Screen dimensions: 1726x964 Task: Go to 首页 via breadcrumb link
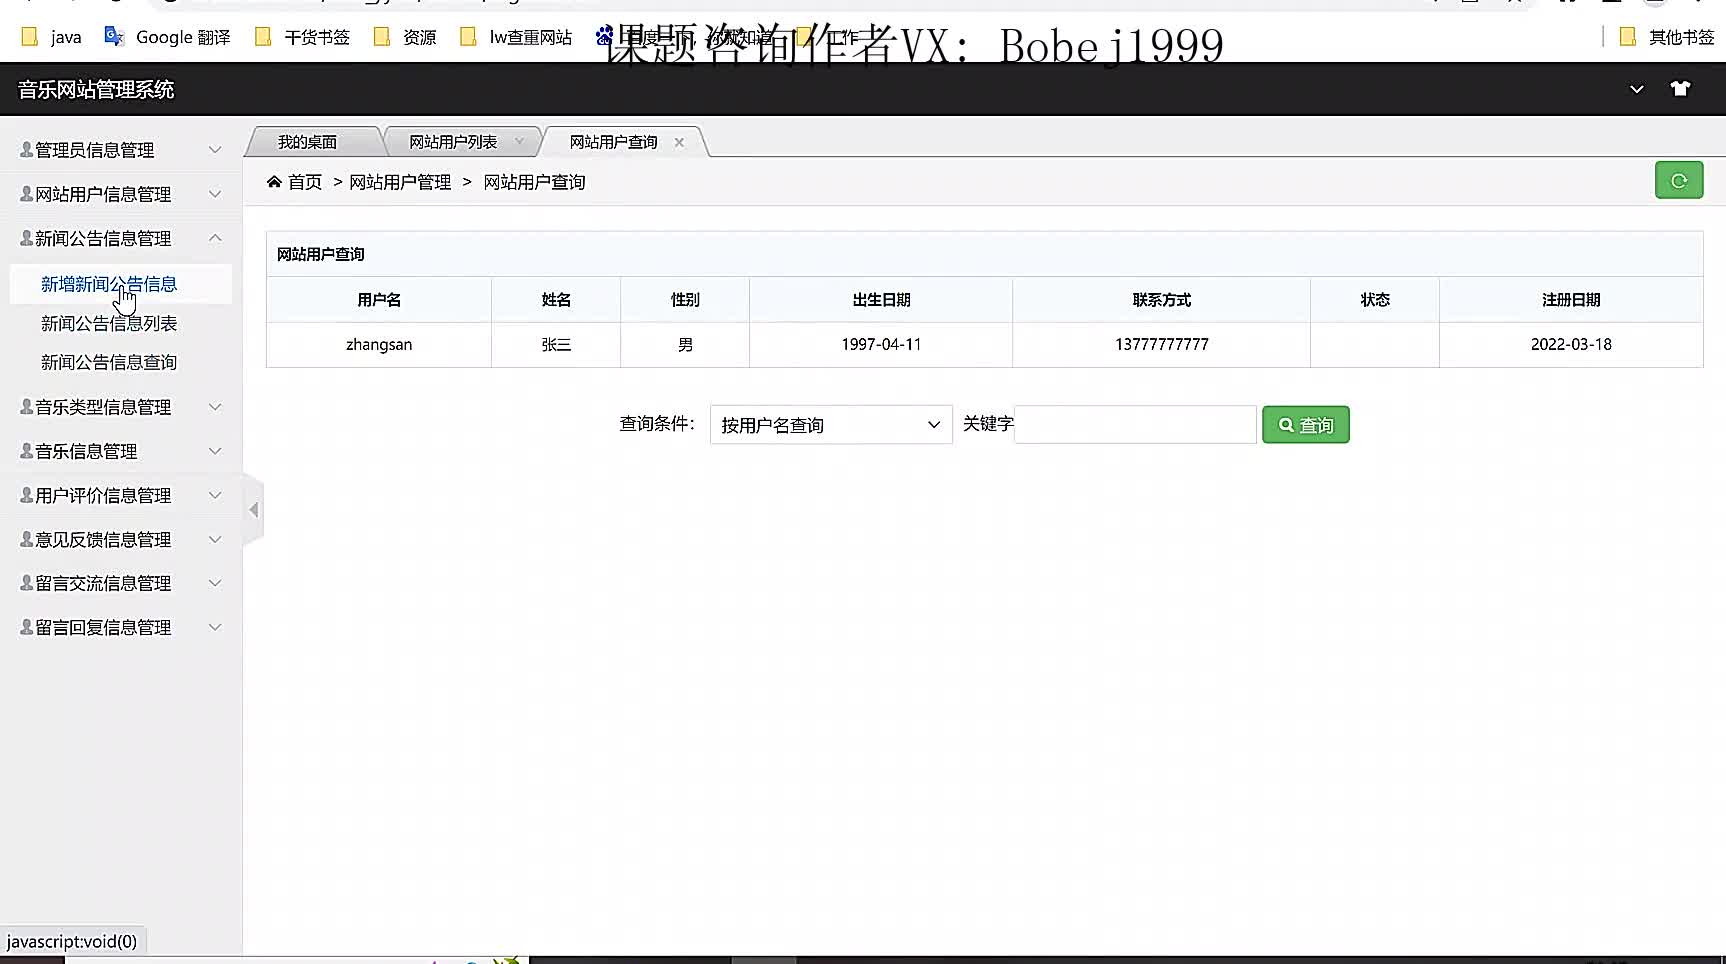pyautogui.click(x=305, y=182)
